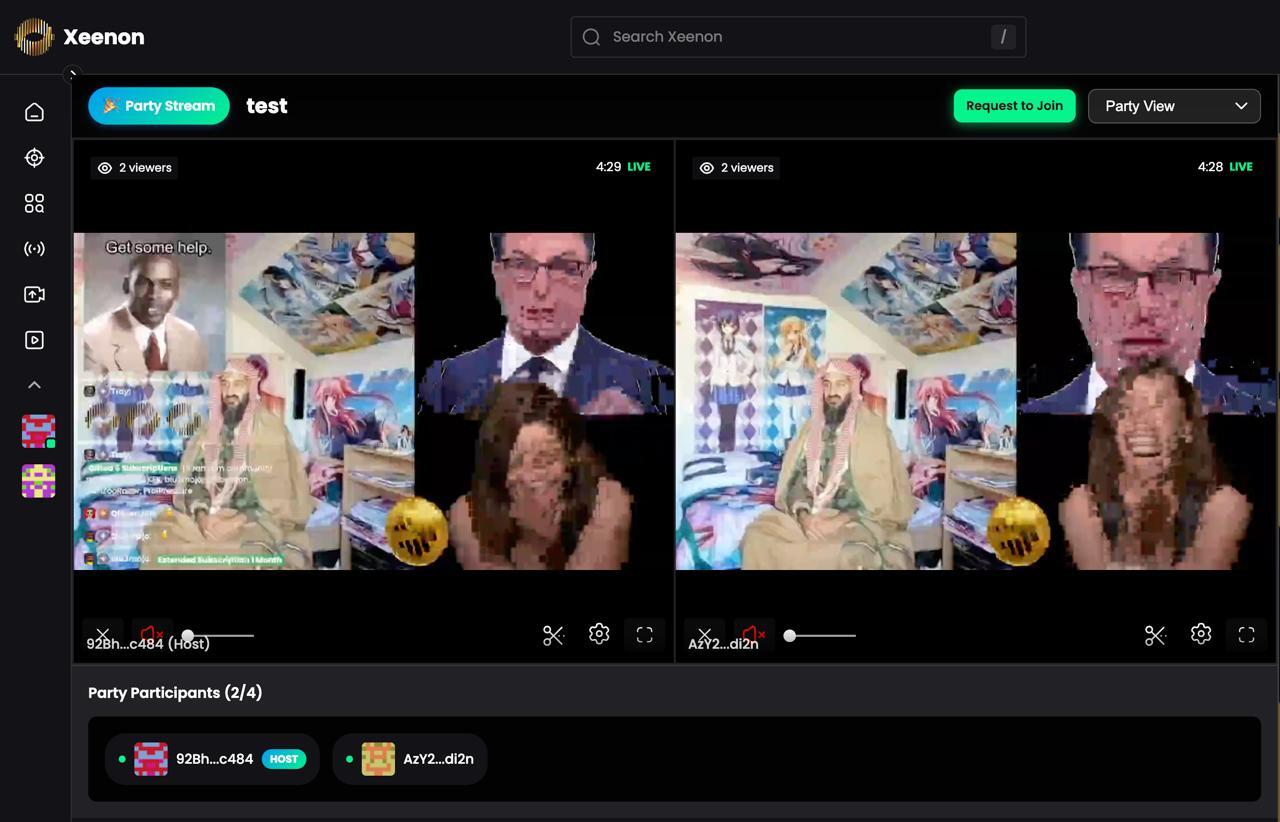Enter fullscreen on AzY2...di2n stream
The image size is (1280, 822).
point(1247,635)
